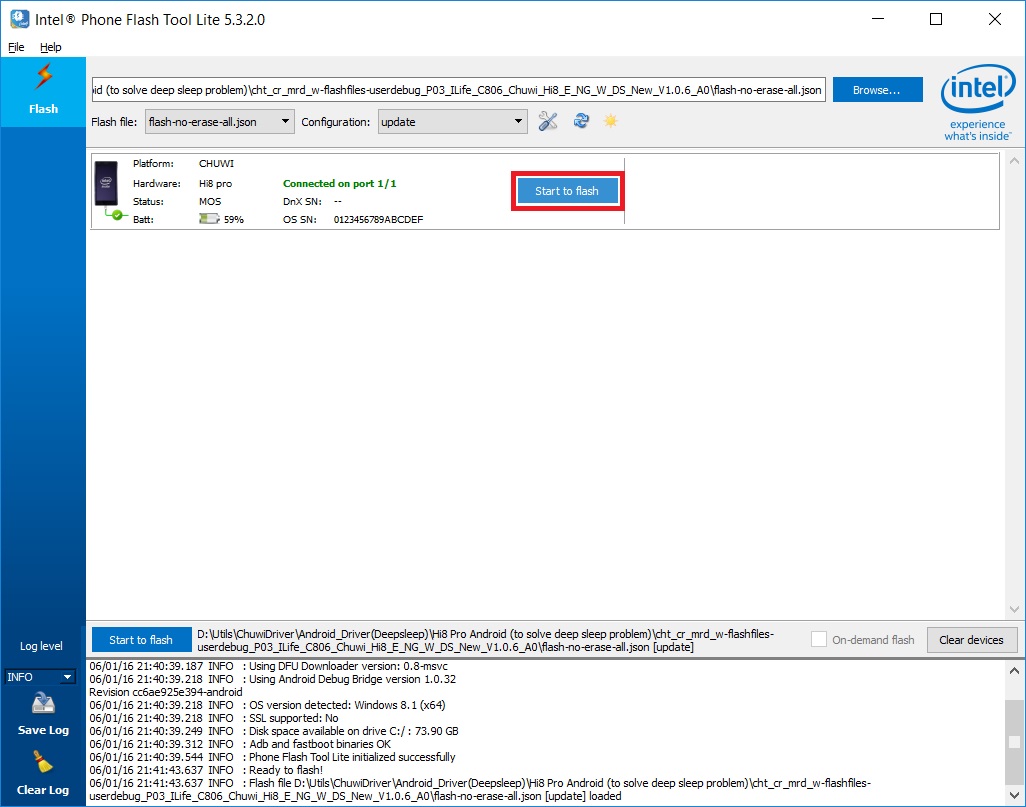This screenshot has width=1026, height=807.
Task: Click the log panel scroll up arrow
Action: tap(1014, 670)
